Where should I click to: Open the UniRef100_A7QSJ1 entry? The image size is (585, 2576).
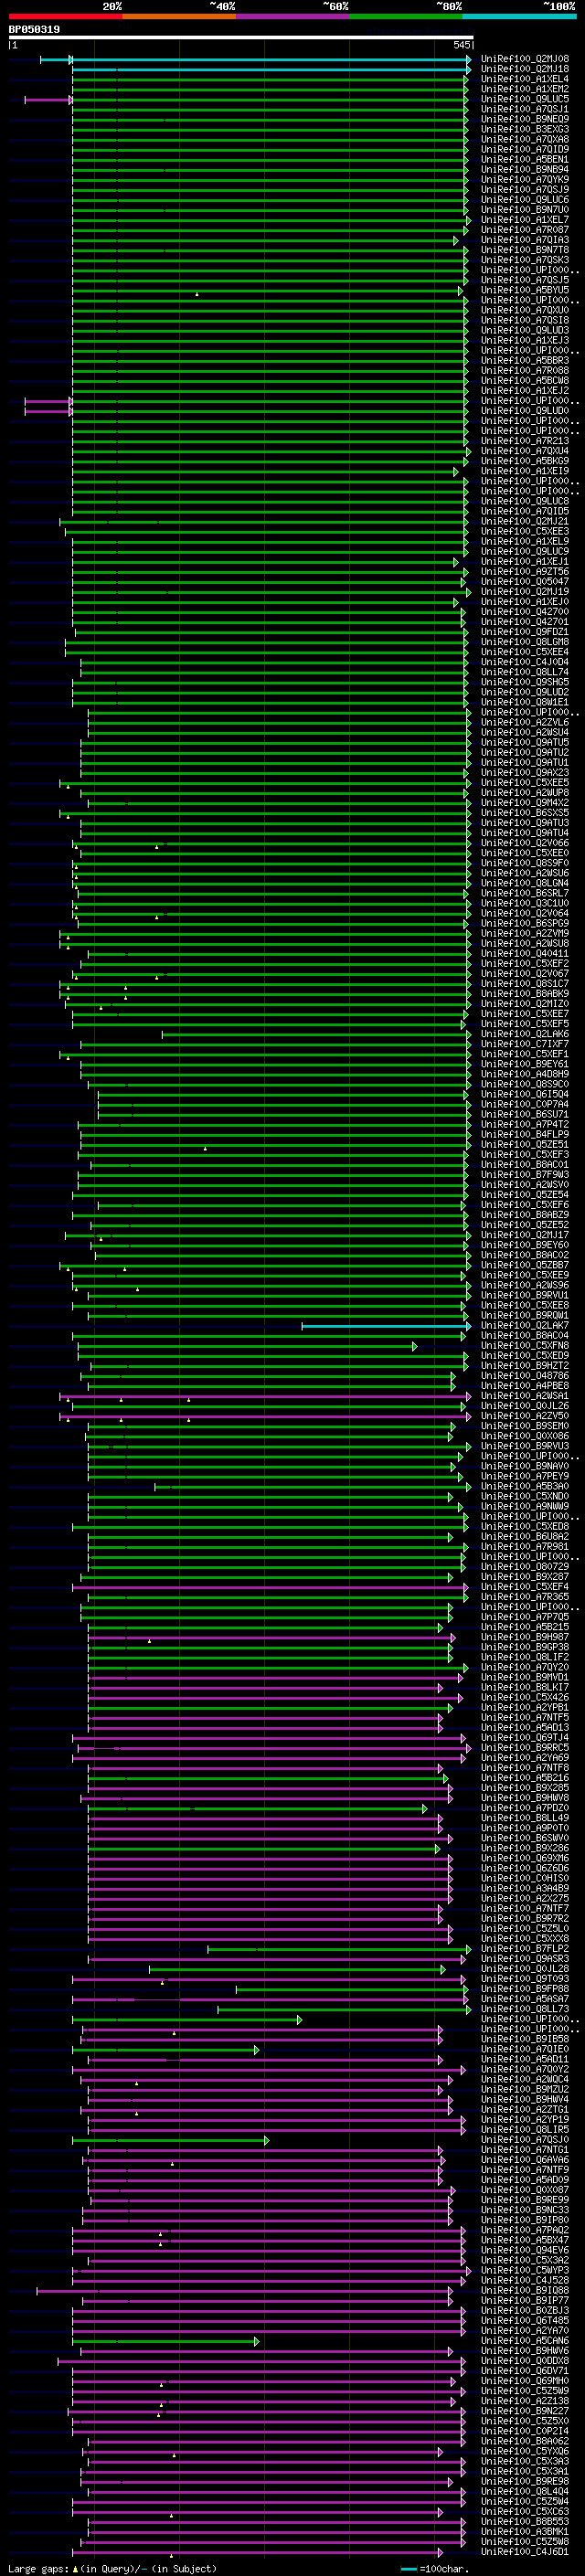click(524, 109)
